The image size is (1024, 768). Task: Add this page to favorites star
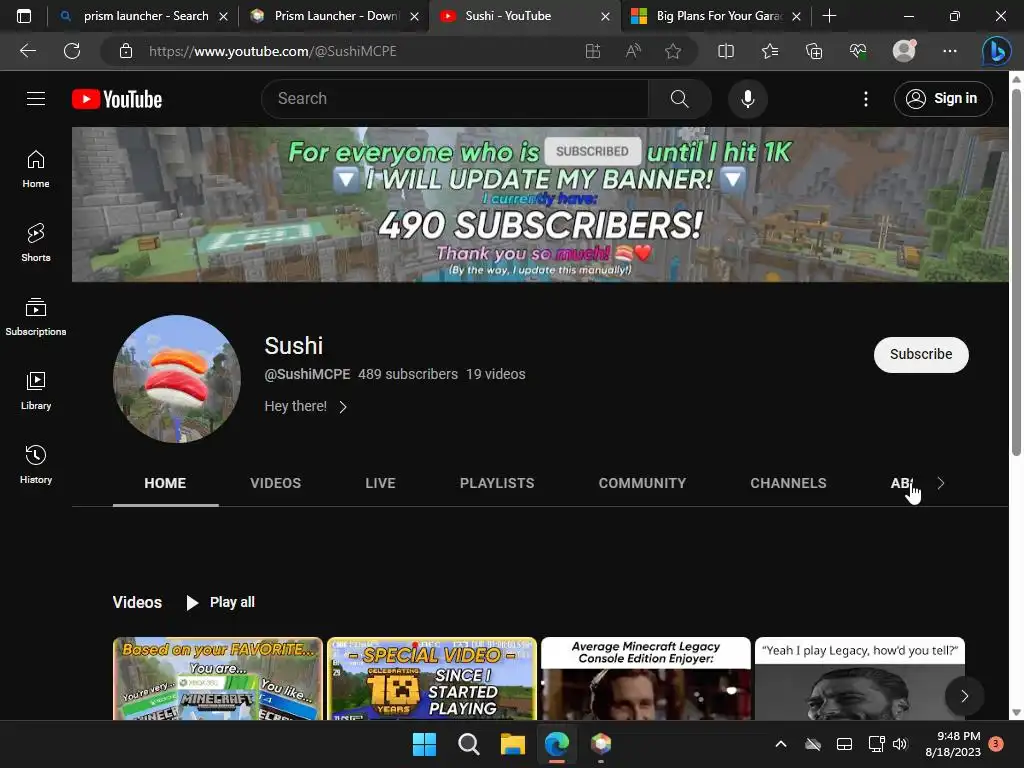click(673, 51)
